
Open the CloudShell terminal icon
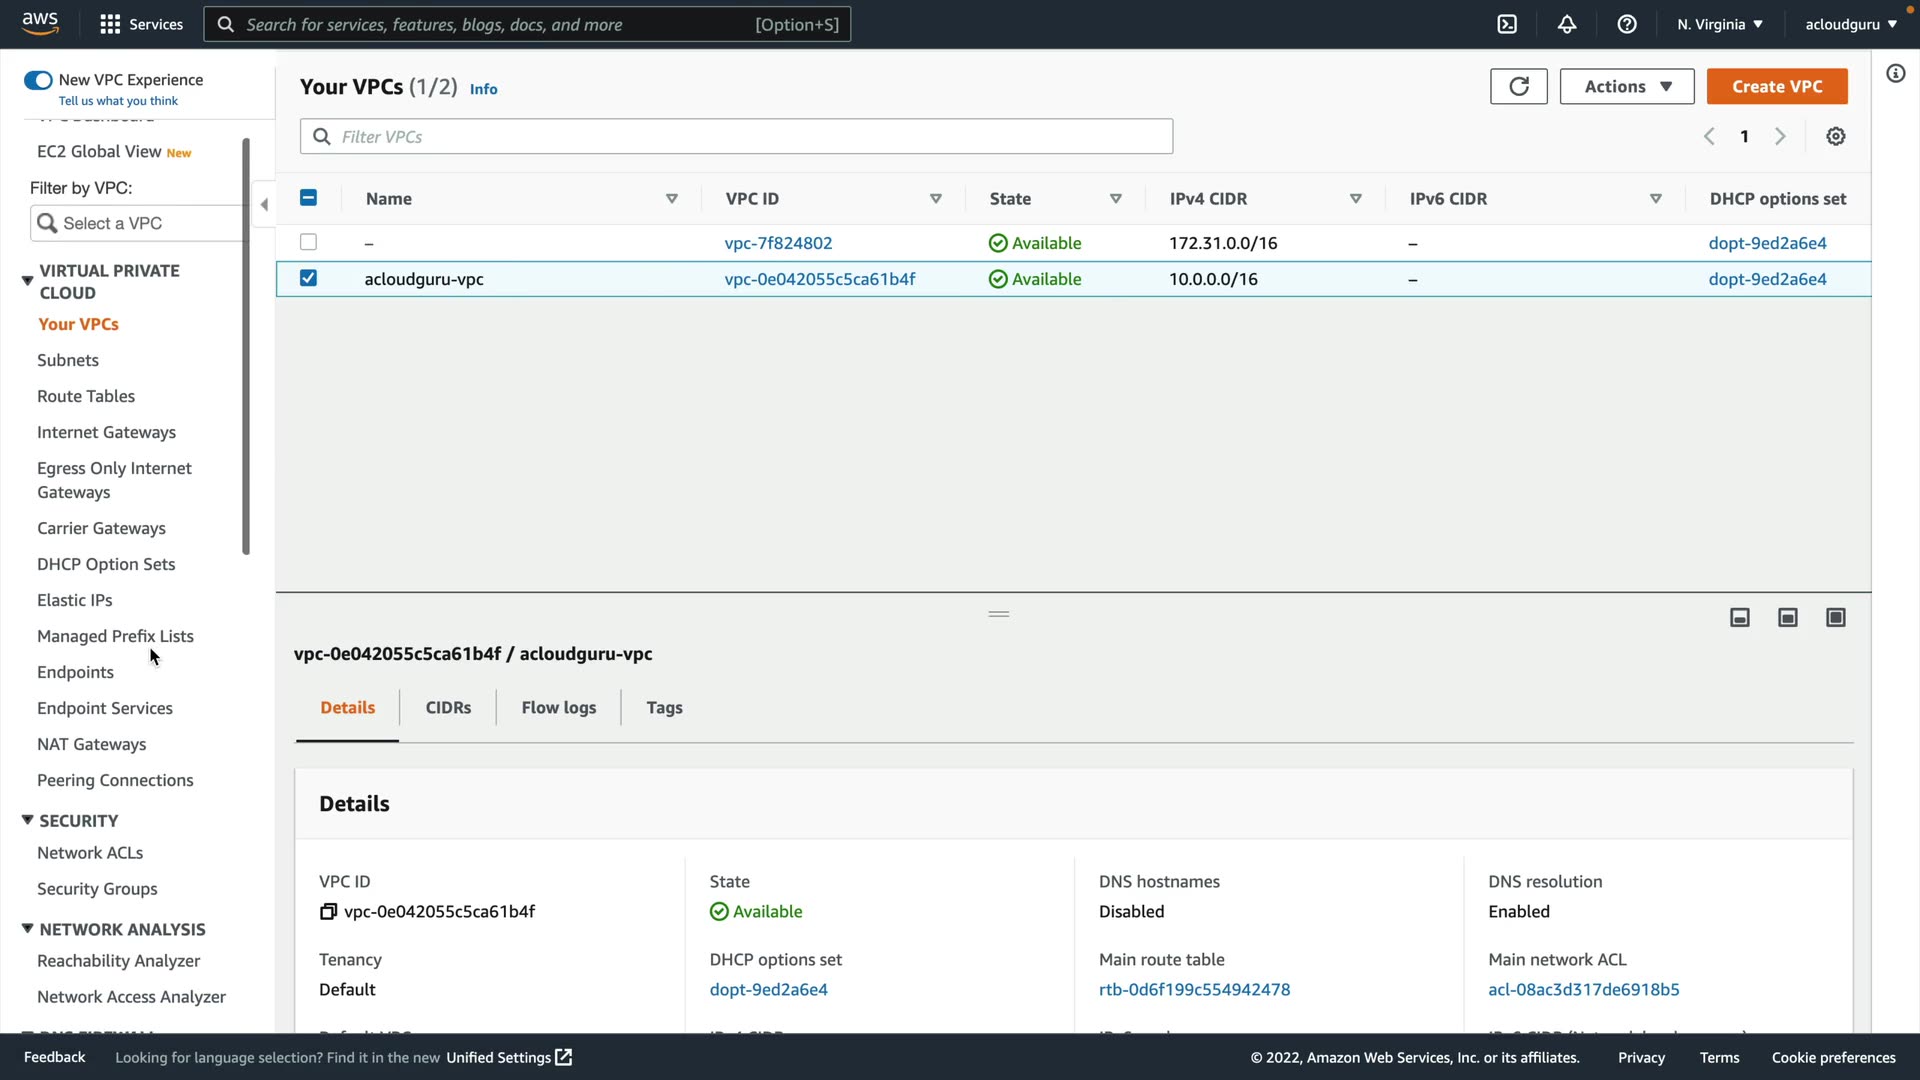(x=1507, y=24)
